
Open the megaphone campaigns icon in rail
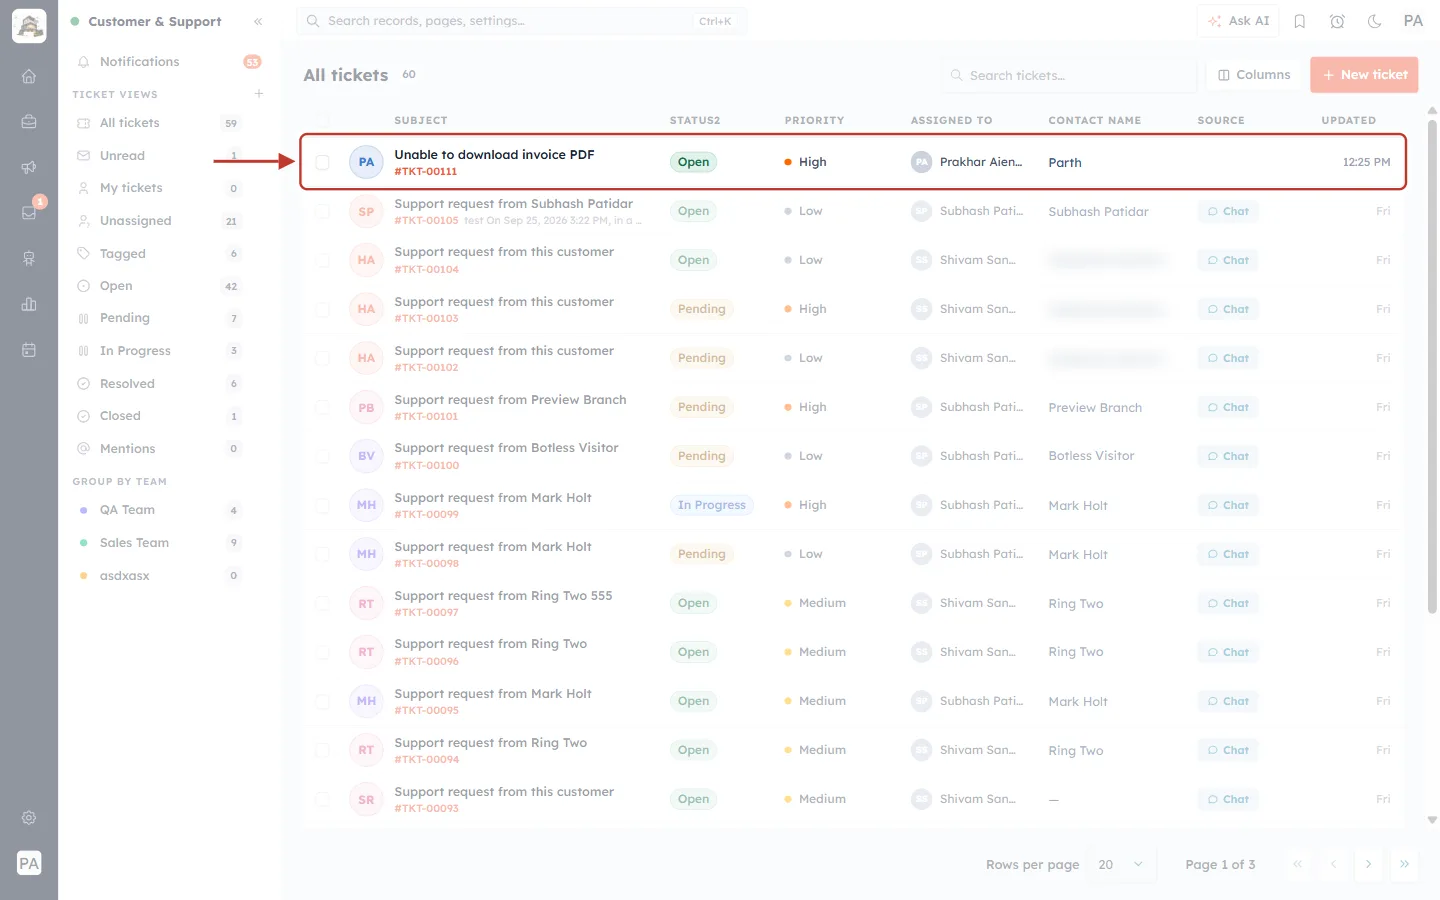29,167
